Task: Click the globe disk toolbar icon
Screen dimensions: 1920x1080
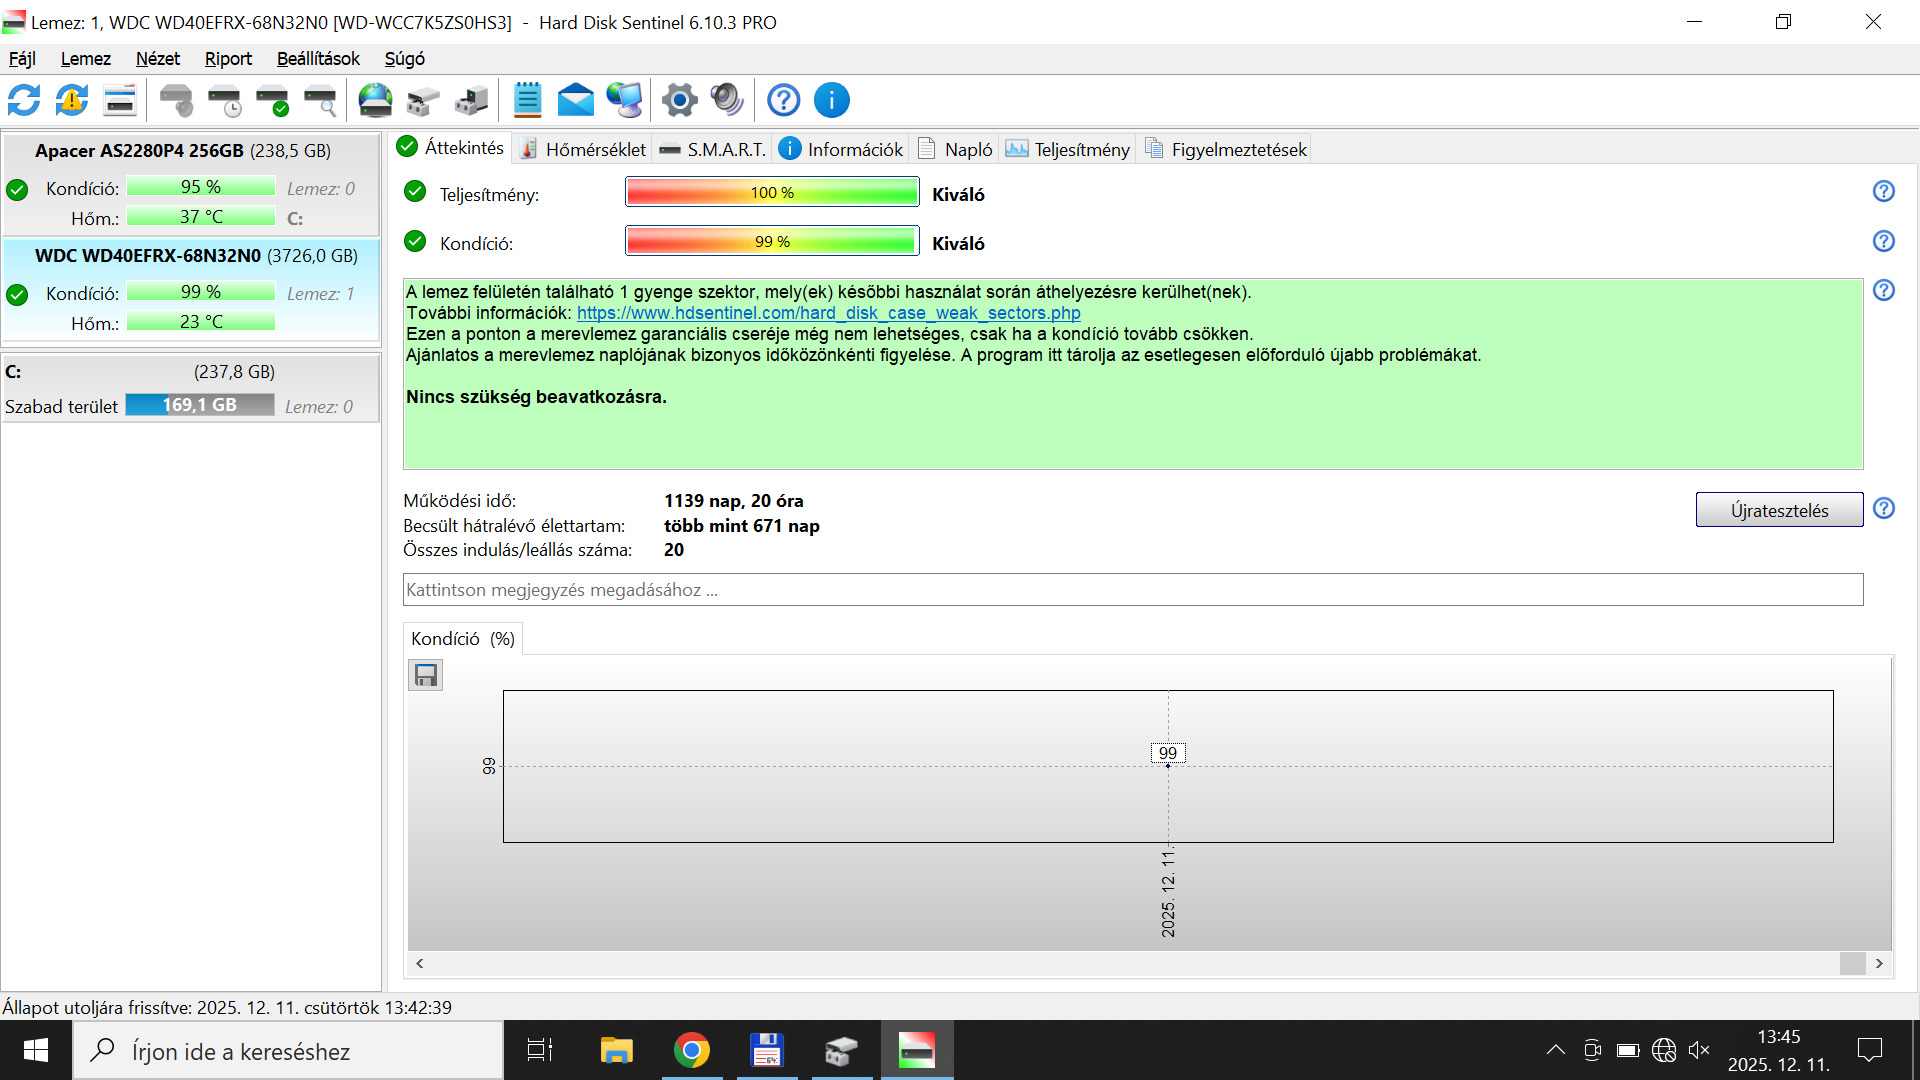Action: pyautogui.click(x=375, y=100)
